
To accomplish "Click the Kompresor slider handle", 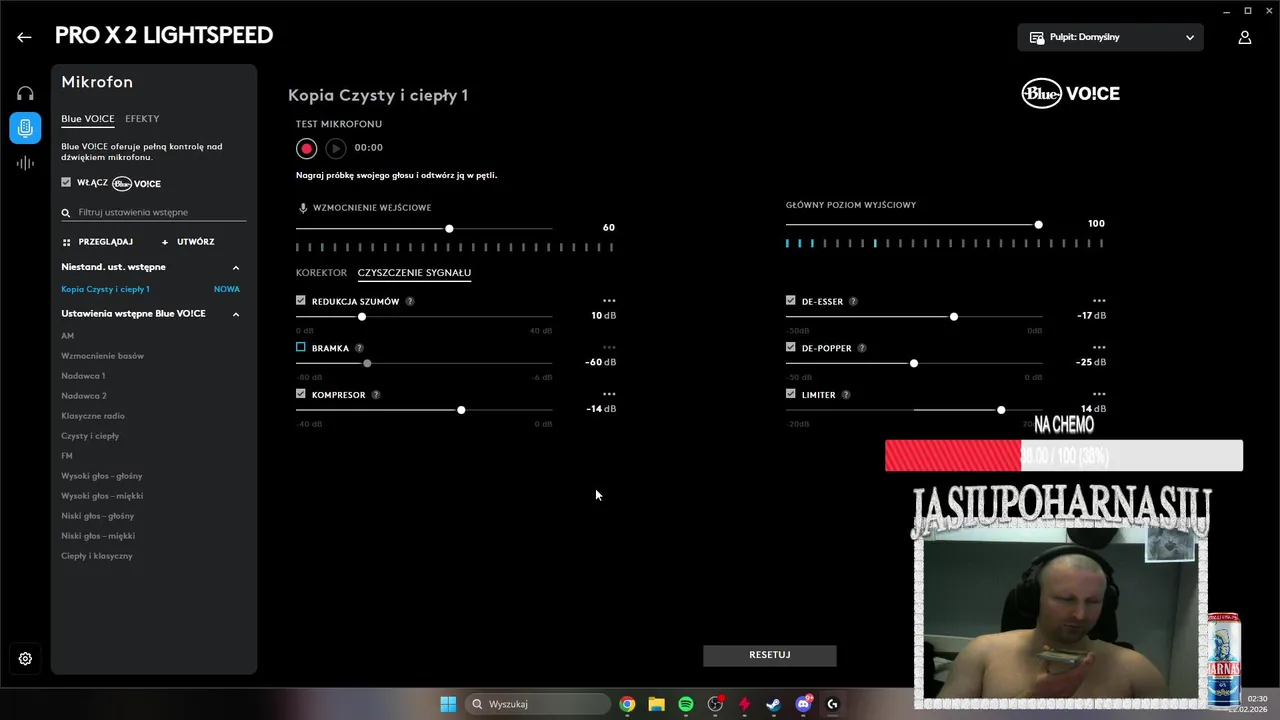I will pos(461,410).
